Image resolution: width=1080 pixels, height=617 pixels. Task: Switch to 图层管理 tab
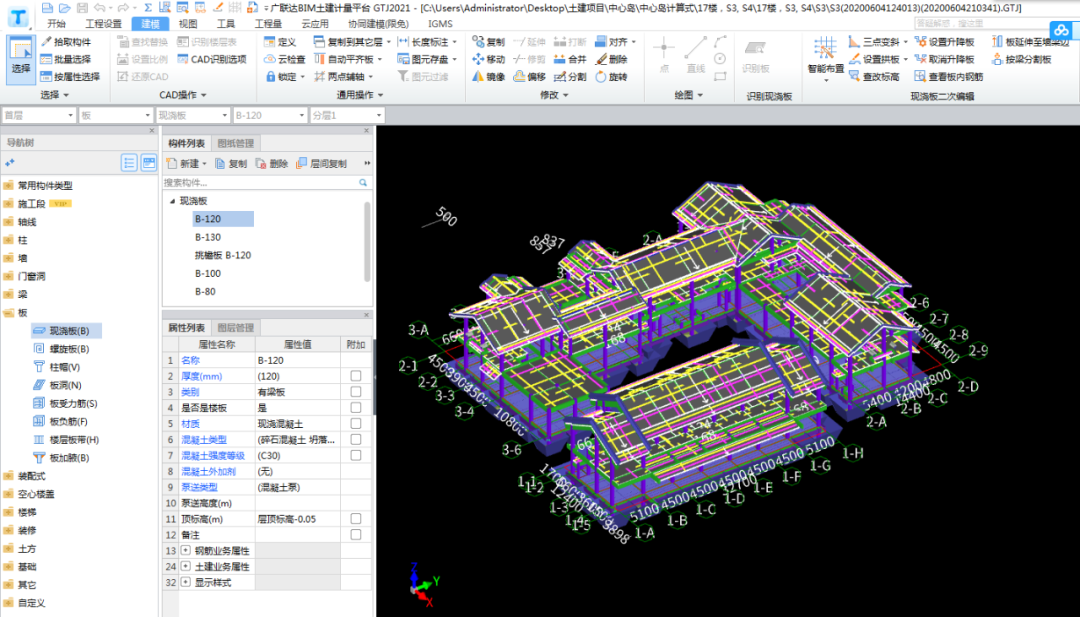236,328
